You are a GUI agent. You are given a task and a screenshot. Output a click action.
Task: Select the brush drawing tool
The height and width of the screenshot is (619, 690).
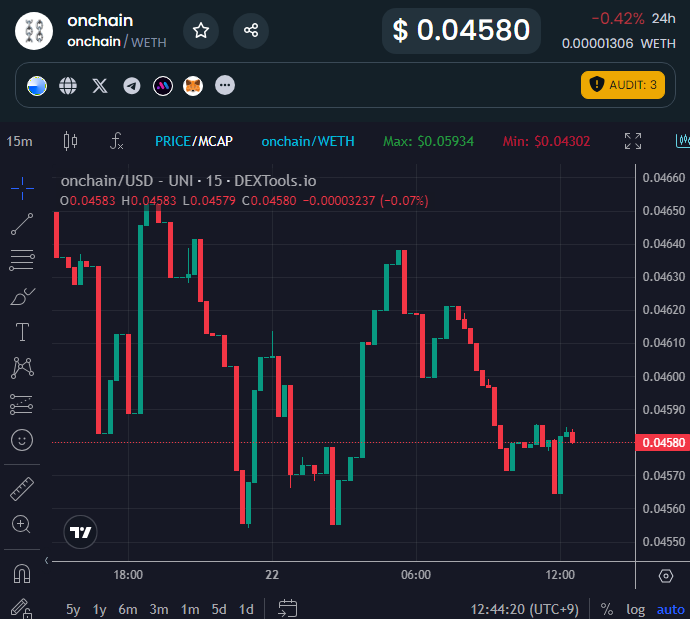(x=22, y=297)
